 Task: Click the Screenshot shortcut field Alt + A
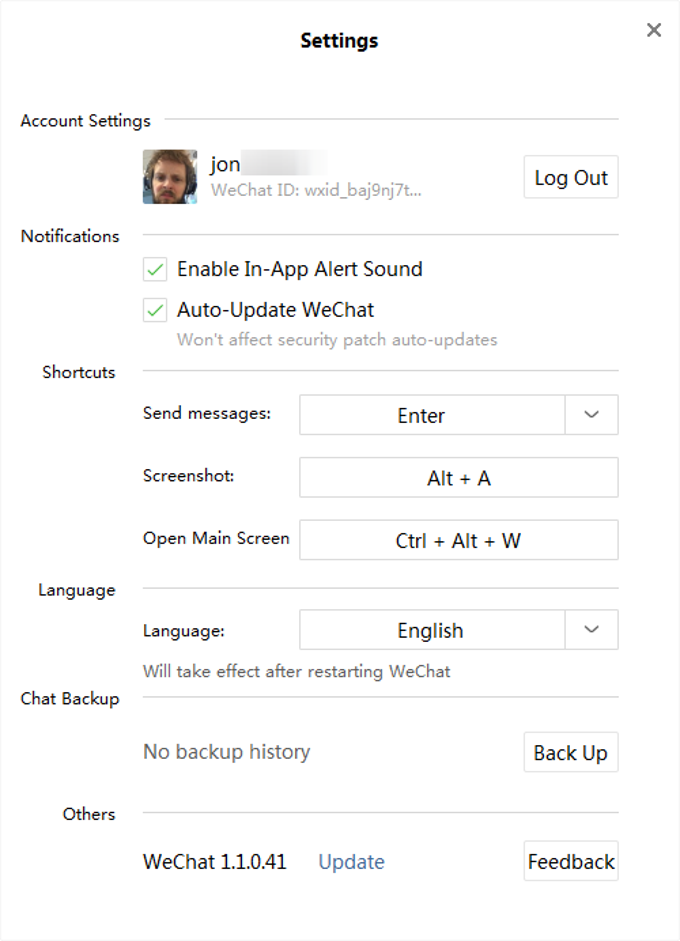pos(458,478)
